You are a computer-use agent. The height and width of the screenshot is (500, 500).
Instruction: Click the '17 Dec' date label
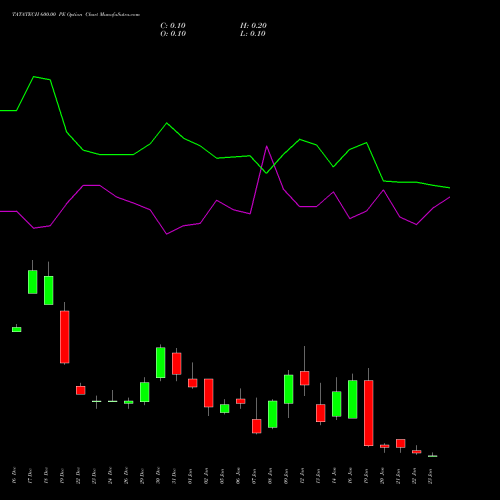[30, 476]
